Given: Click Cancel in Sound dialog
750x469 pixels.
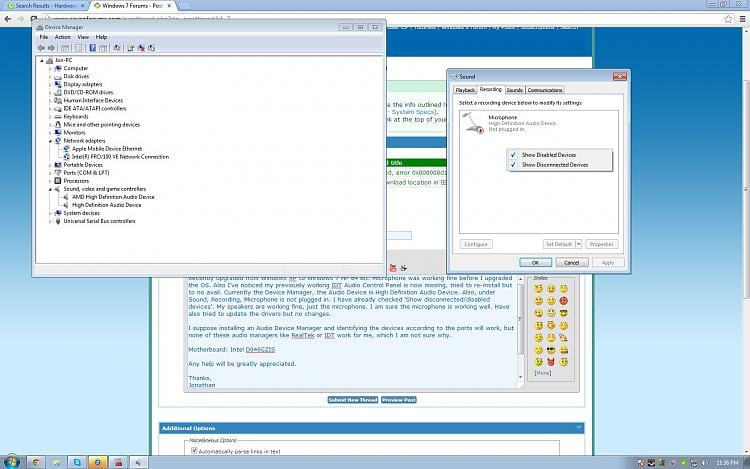Looking at the screenshot, I should coord(572,262).
